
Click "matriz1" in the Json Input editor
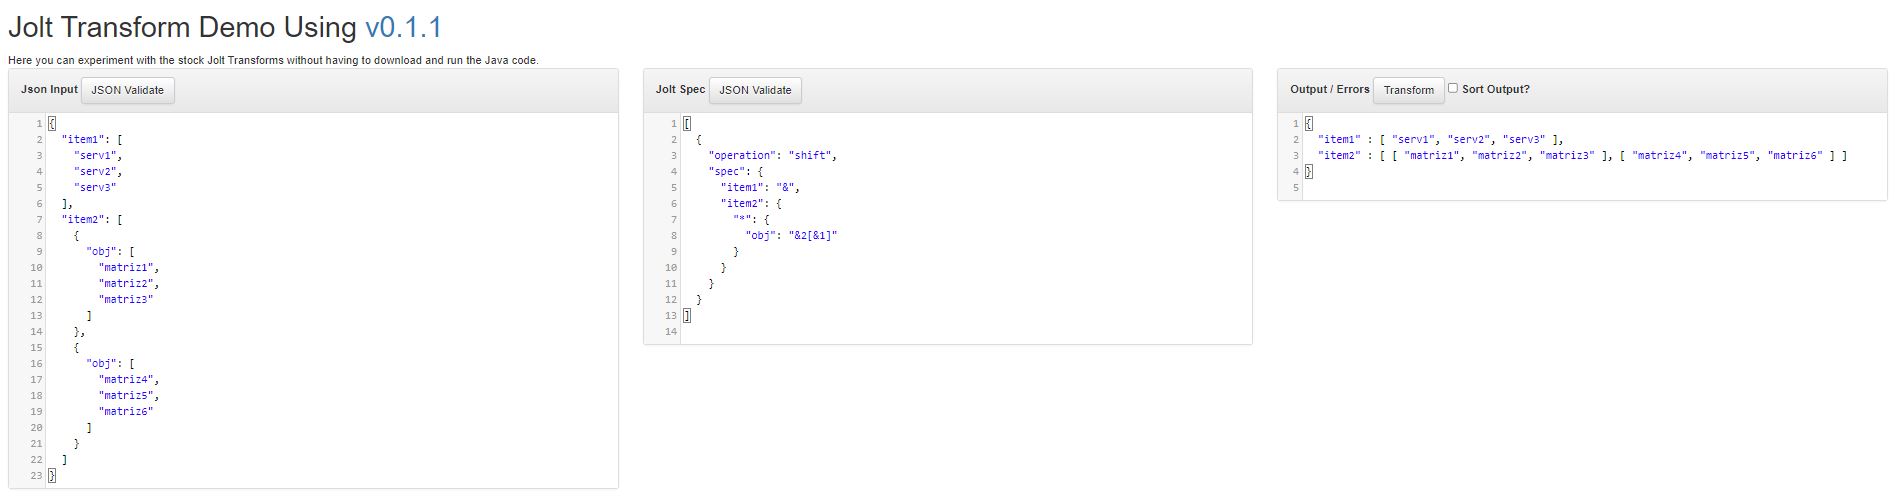[128, 267]
